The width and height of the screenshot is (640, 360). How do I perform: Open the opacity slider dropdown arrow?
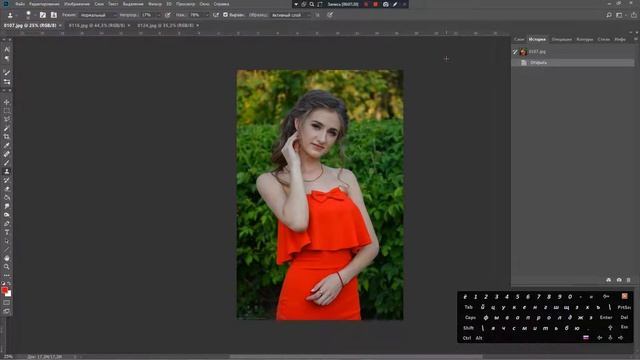click(x=159, y=15)
